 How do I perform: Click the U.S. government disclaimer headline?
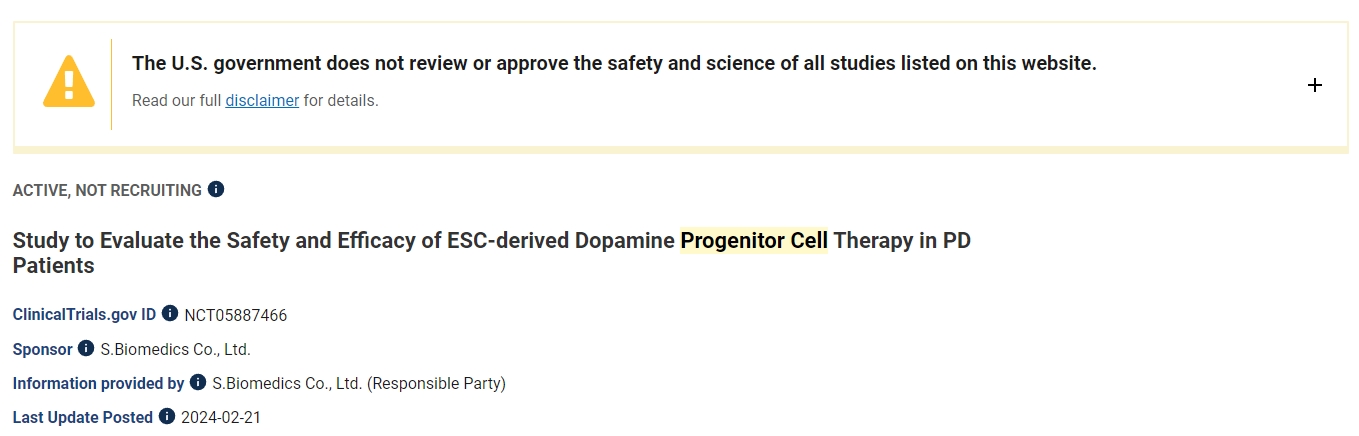(614, 63)
